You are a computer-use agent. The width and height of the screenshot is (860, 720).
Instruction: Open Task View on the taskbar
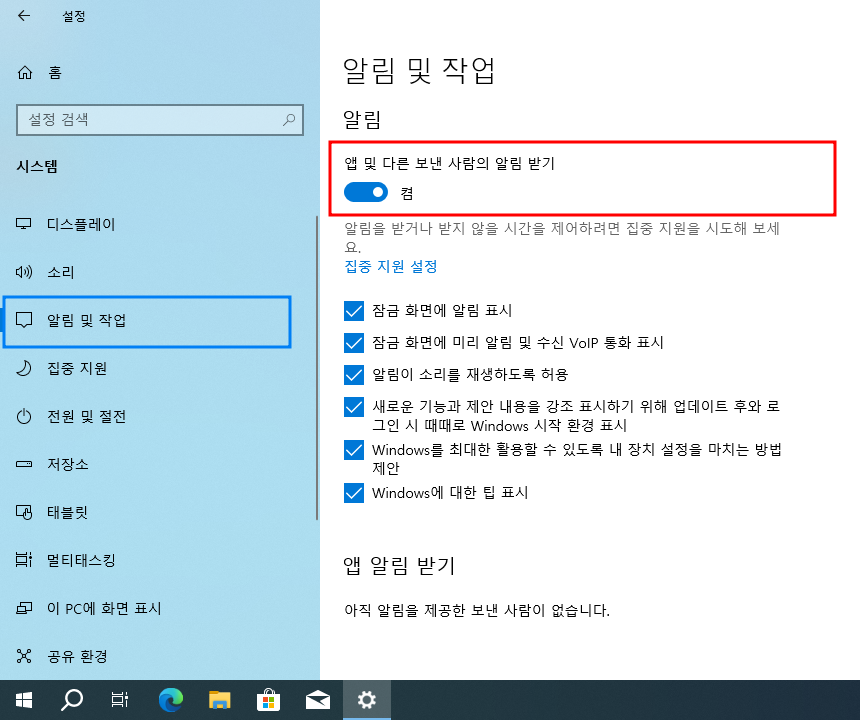[x=120, y=700]
